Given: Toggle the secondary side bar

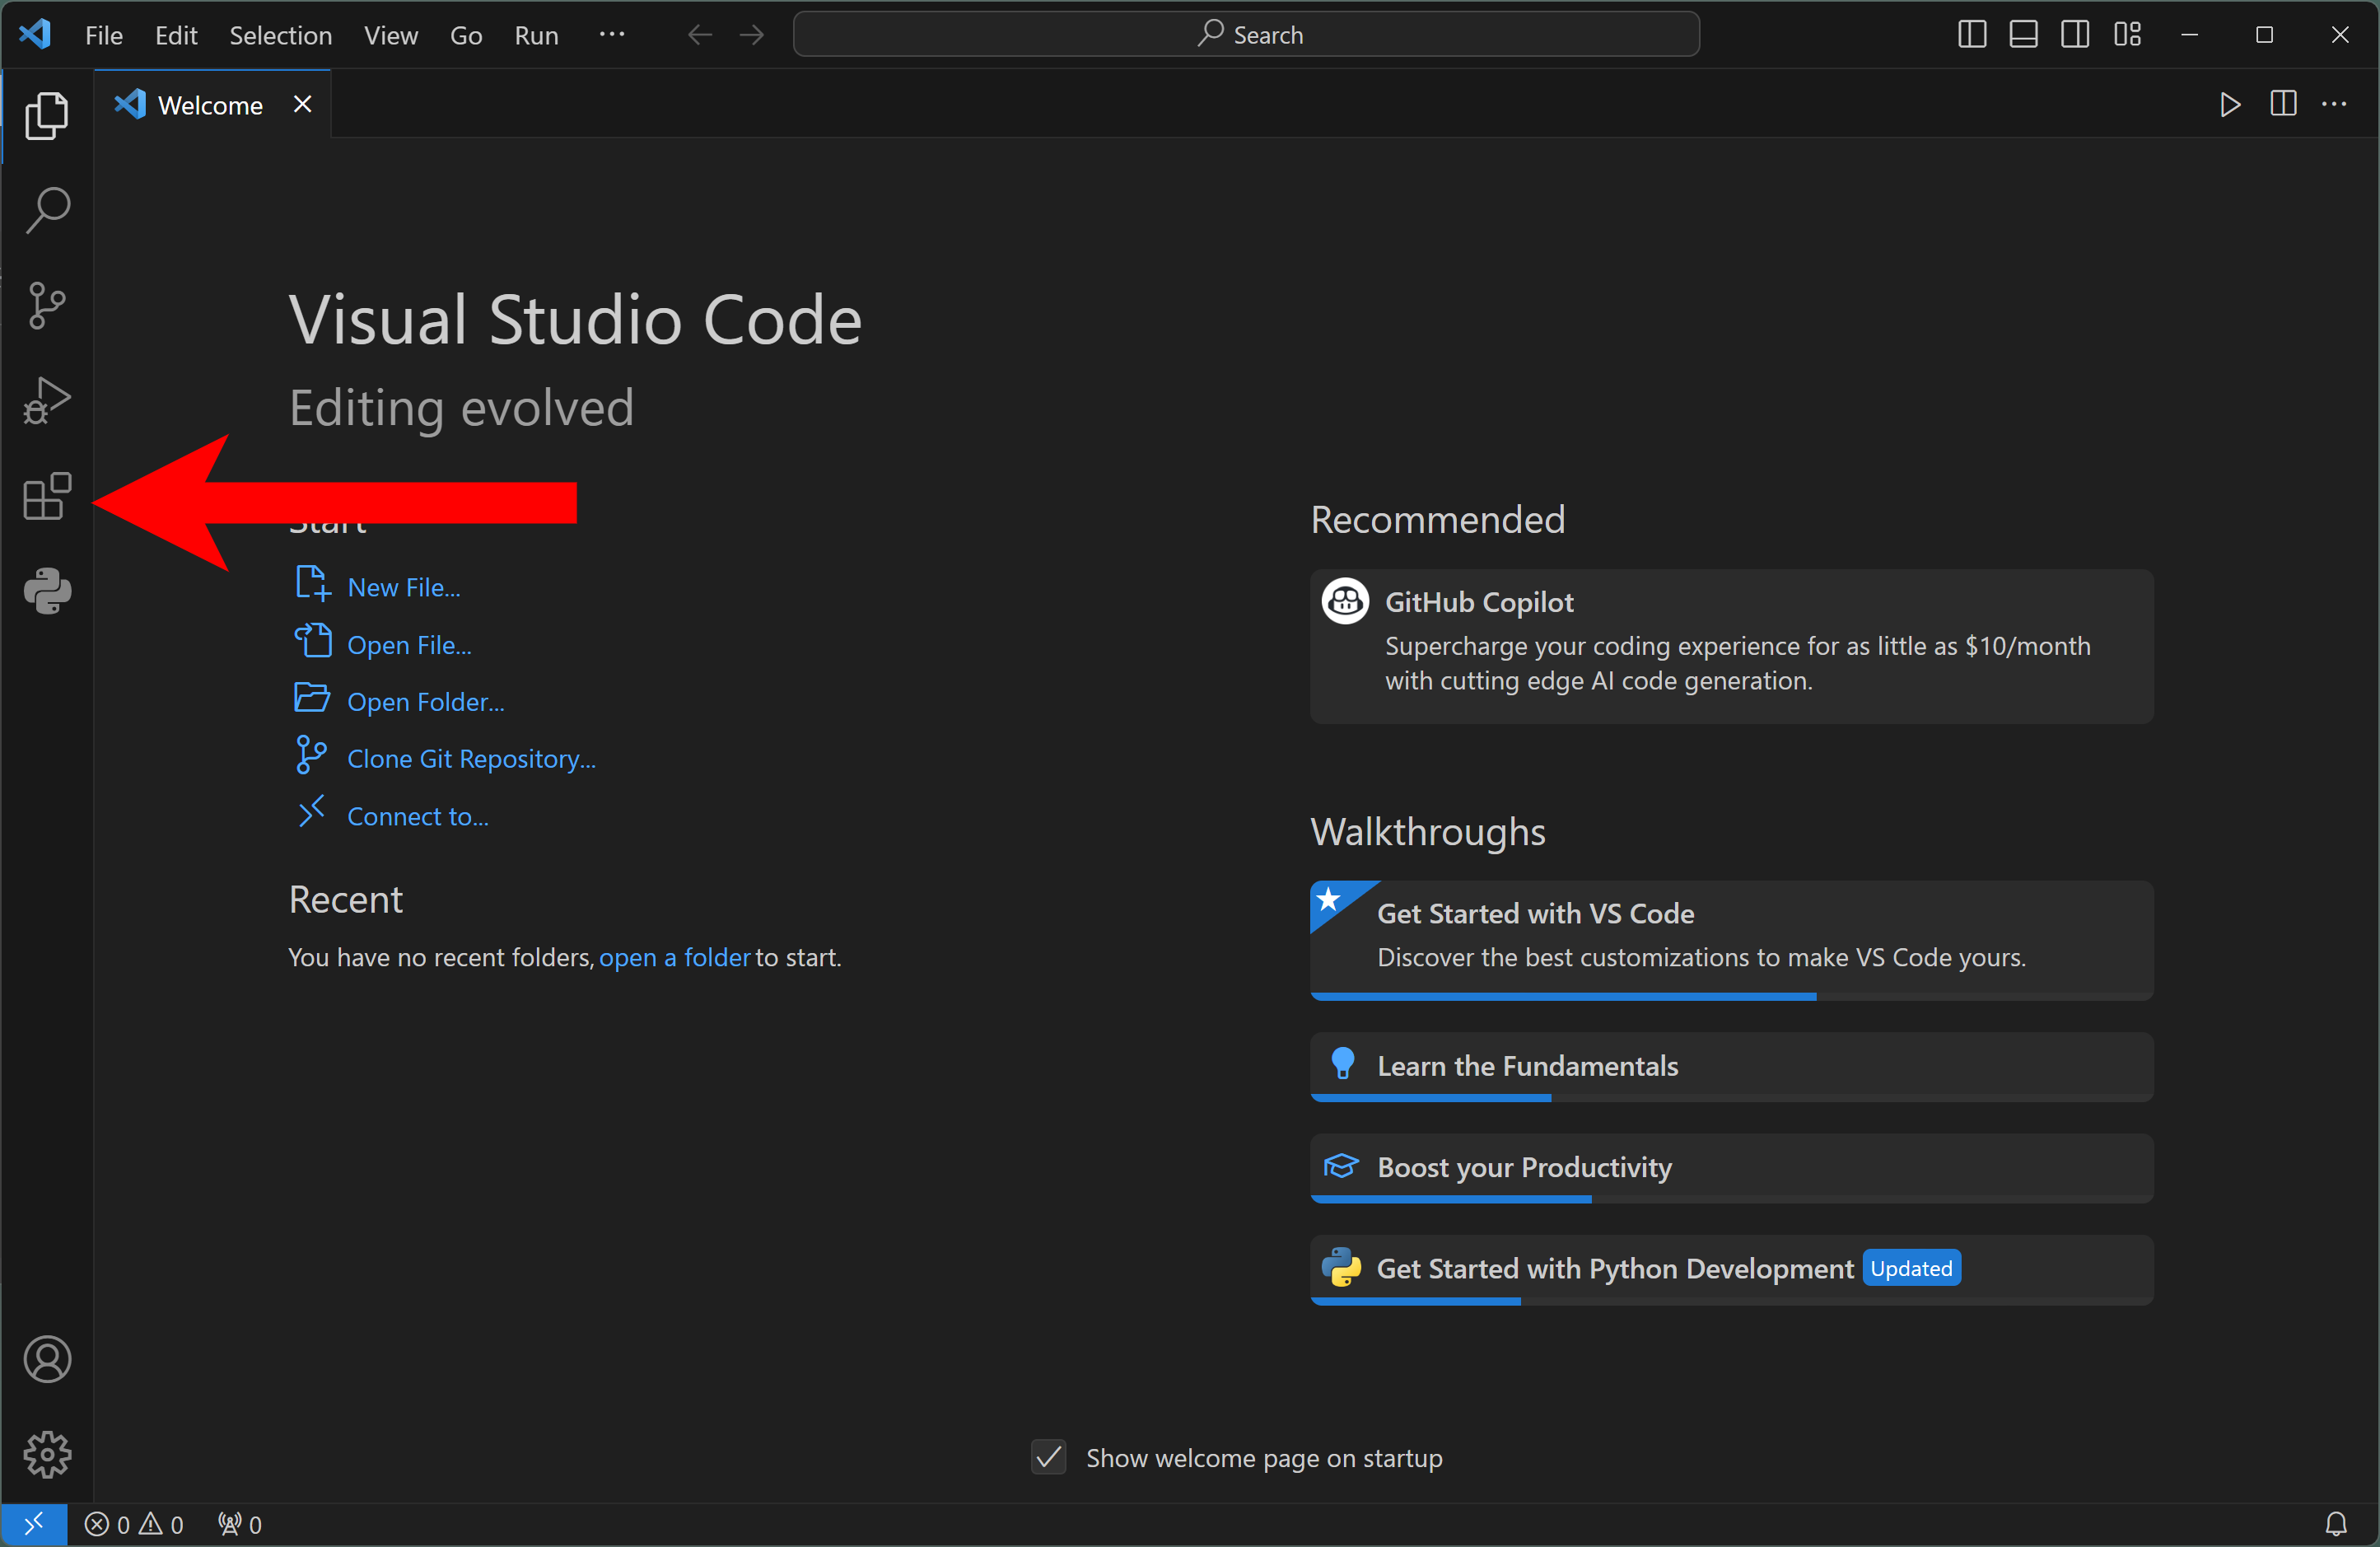Looking at the screenshot, I should 2076,35.
